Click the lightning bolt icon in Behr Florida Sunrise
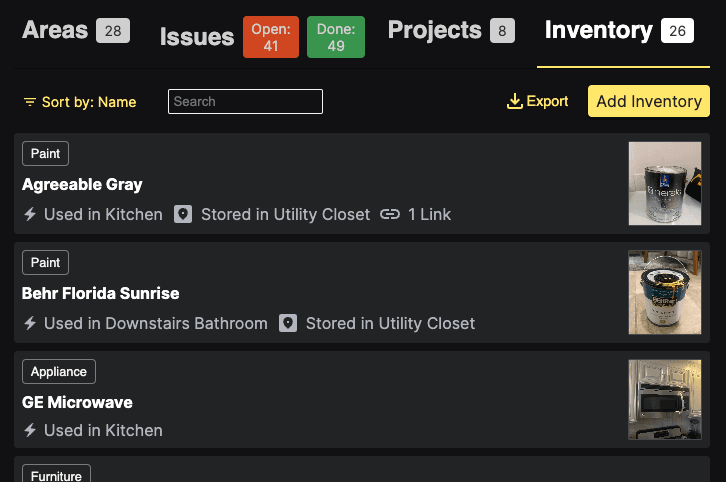 point(30,323)
